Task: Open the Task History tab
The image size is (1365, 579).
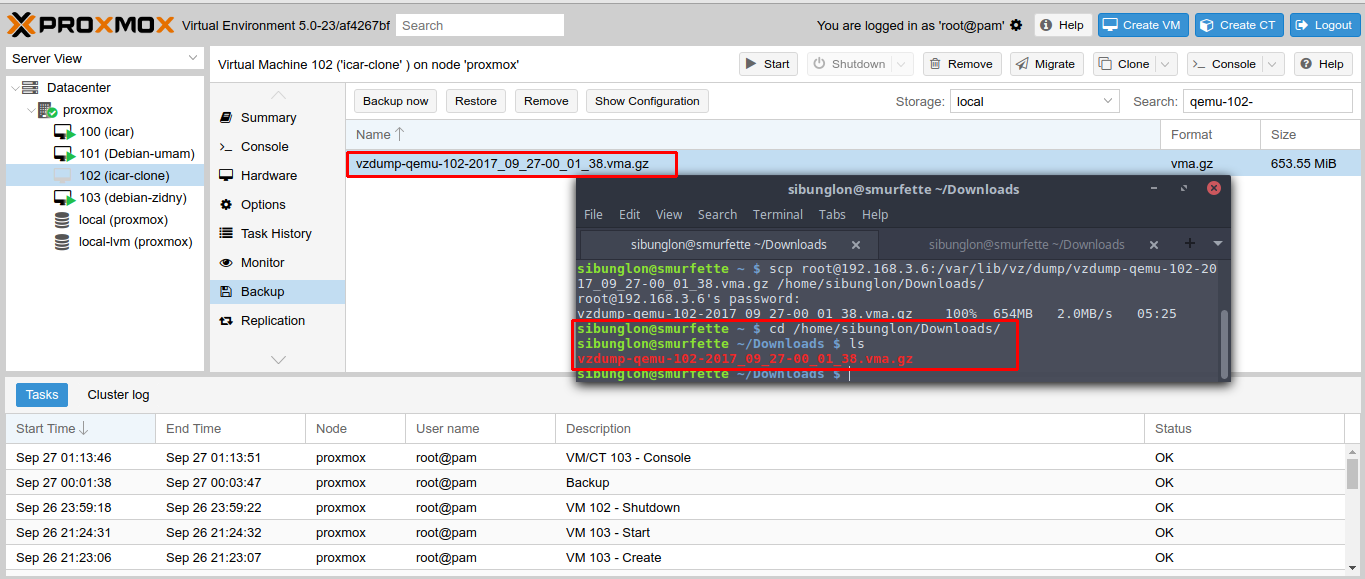Action: pos(278,234)
